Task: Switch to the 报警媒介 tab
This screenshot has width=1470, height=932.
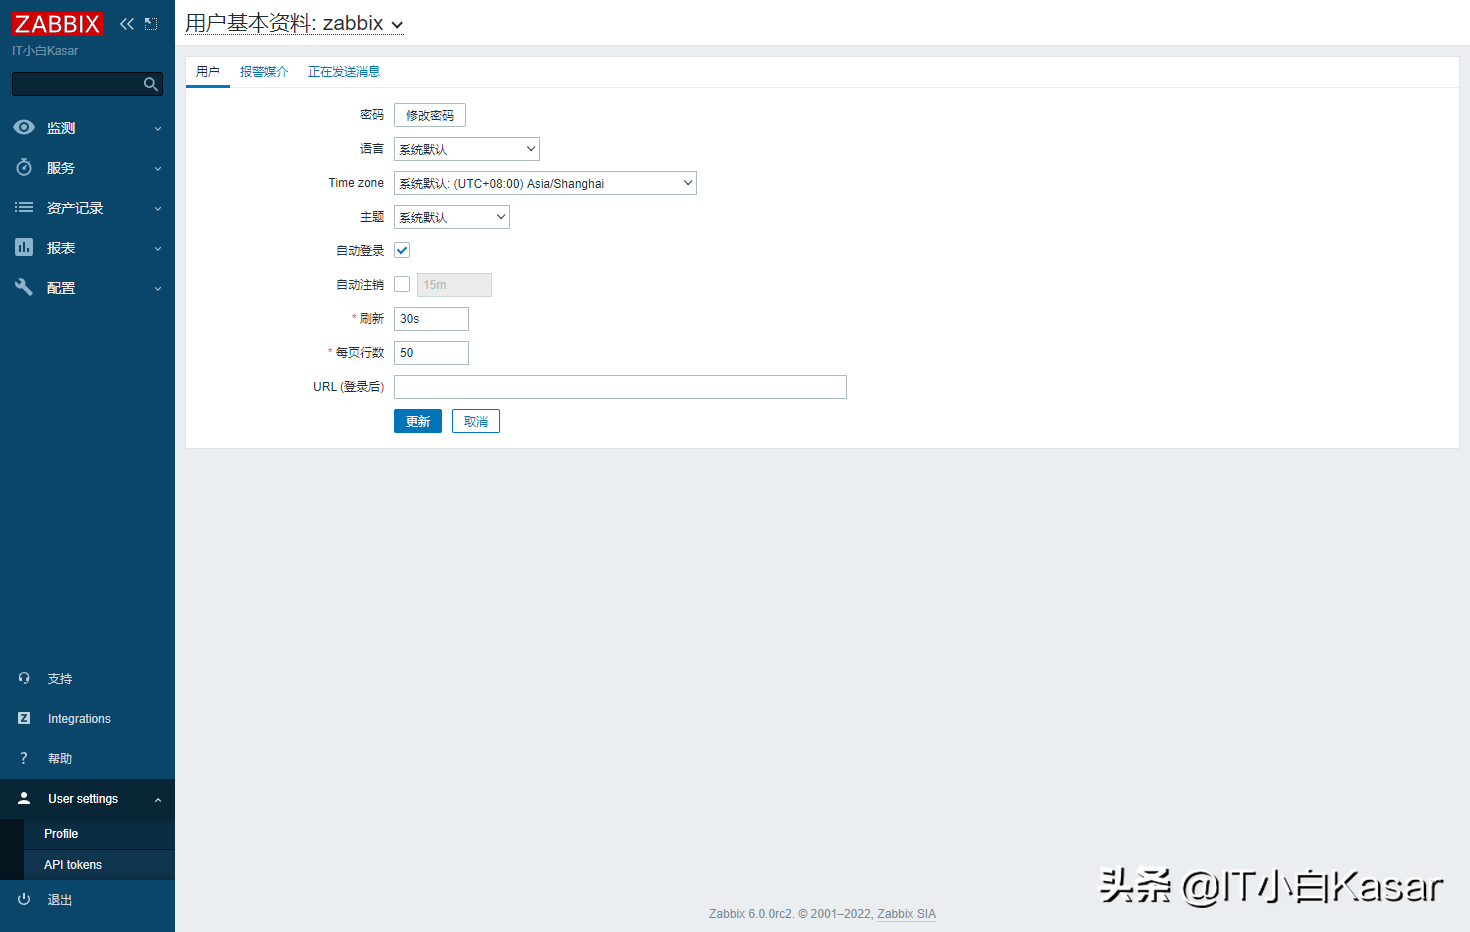Action: pyautogui.click(x=264, y=72)
